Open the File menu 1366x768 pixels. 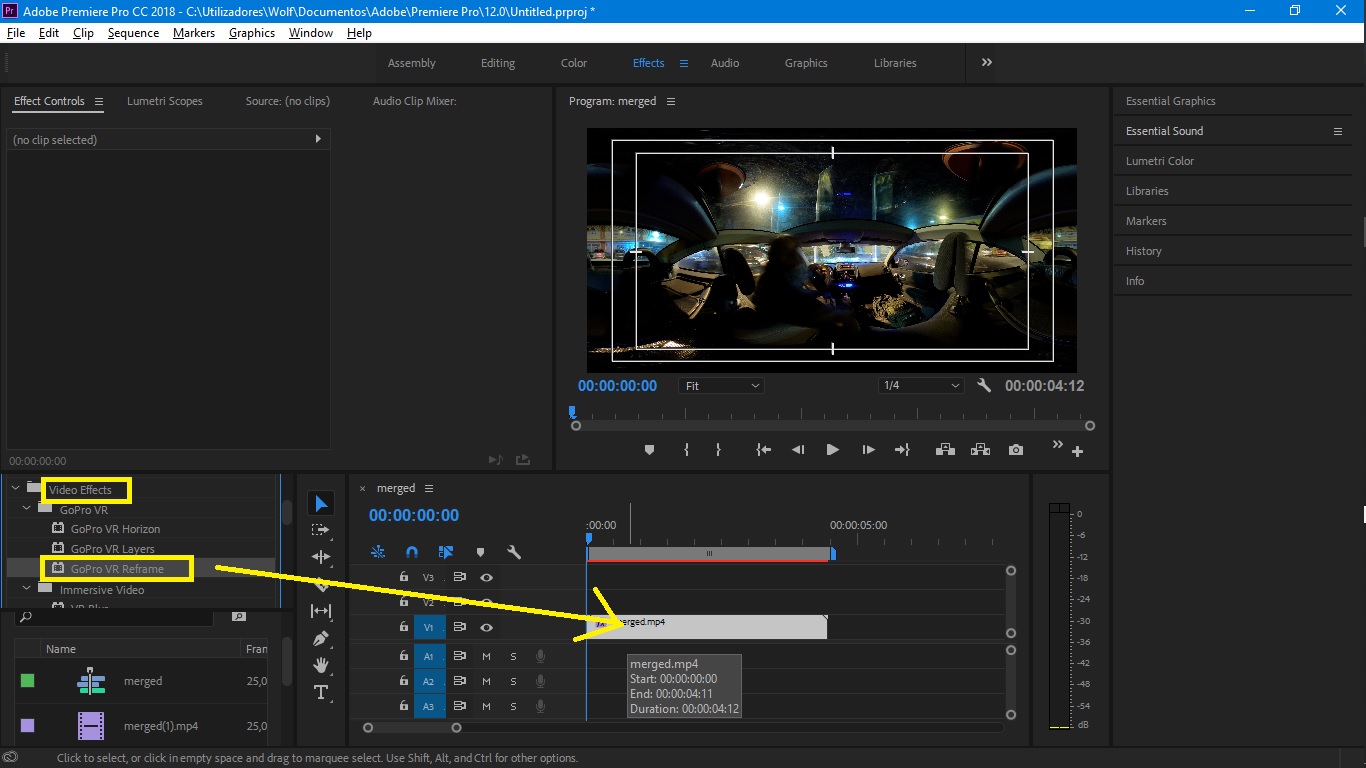point(15,33)
